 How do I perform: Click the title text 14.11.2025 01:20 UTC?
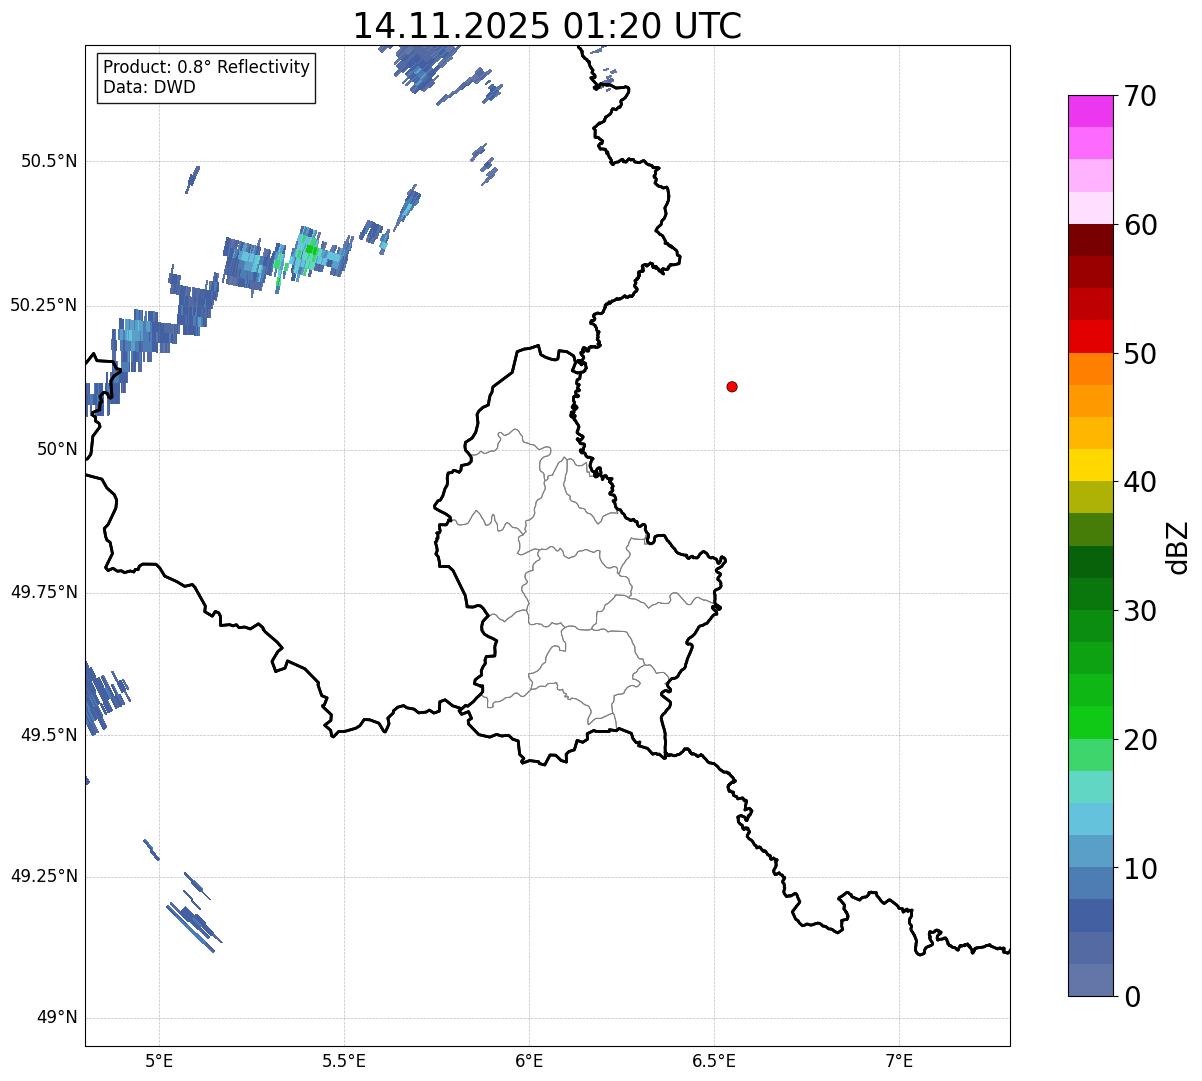547,25
